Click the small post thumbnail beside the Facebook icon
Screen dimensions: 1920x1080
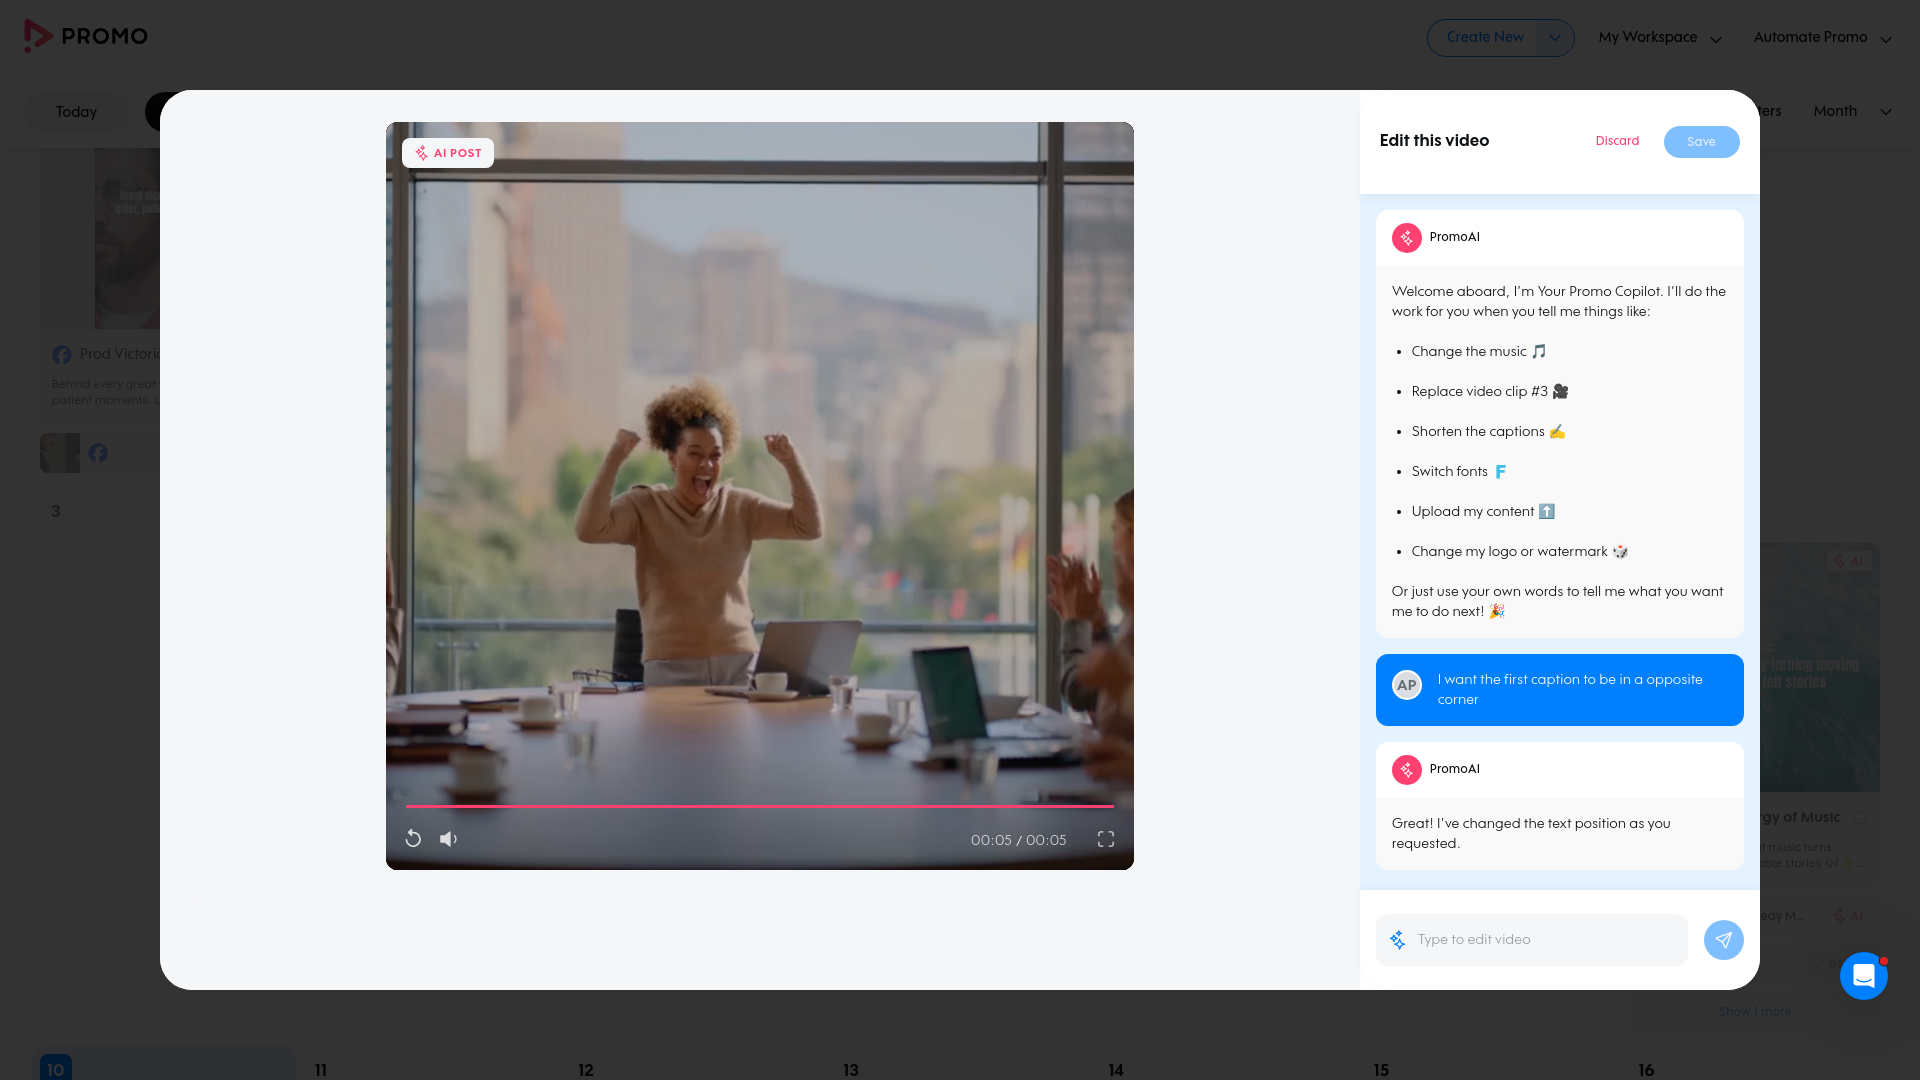(60, 453)
